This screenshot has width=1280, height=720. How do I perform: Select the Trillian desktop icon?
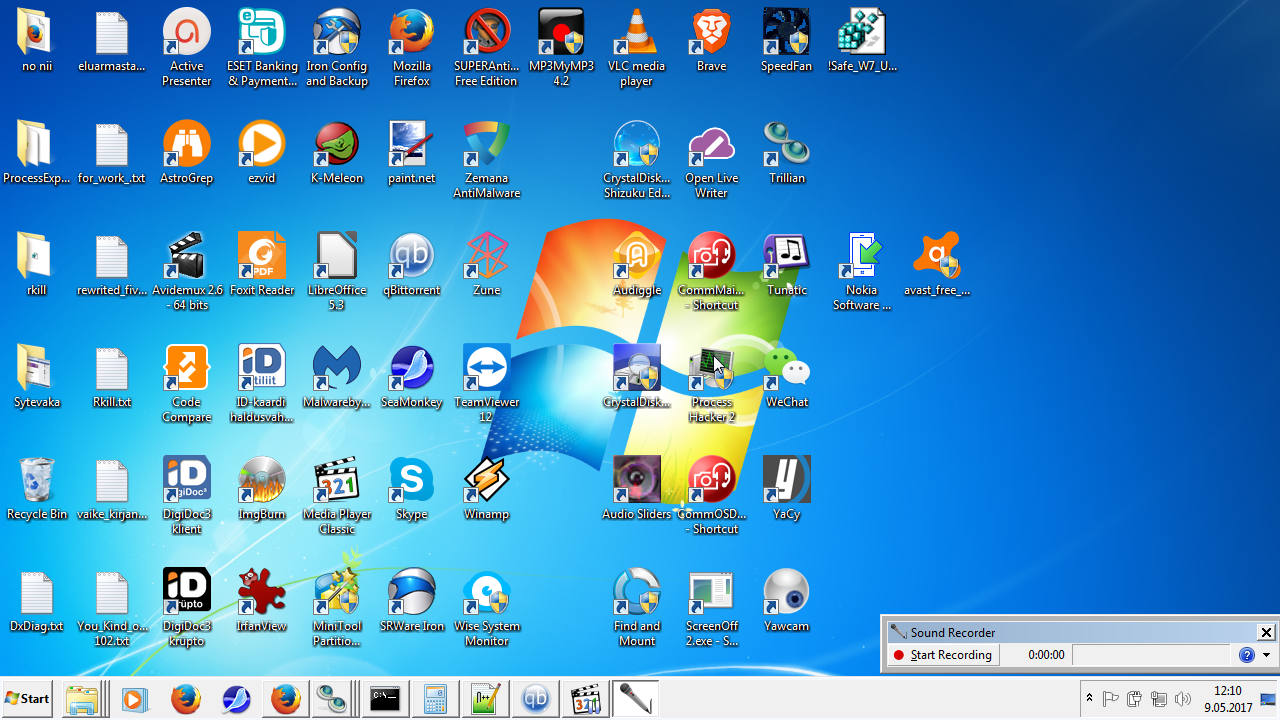click(786, 153)
